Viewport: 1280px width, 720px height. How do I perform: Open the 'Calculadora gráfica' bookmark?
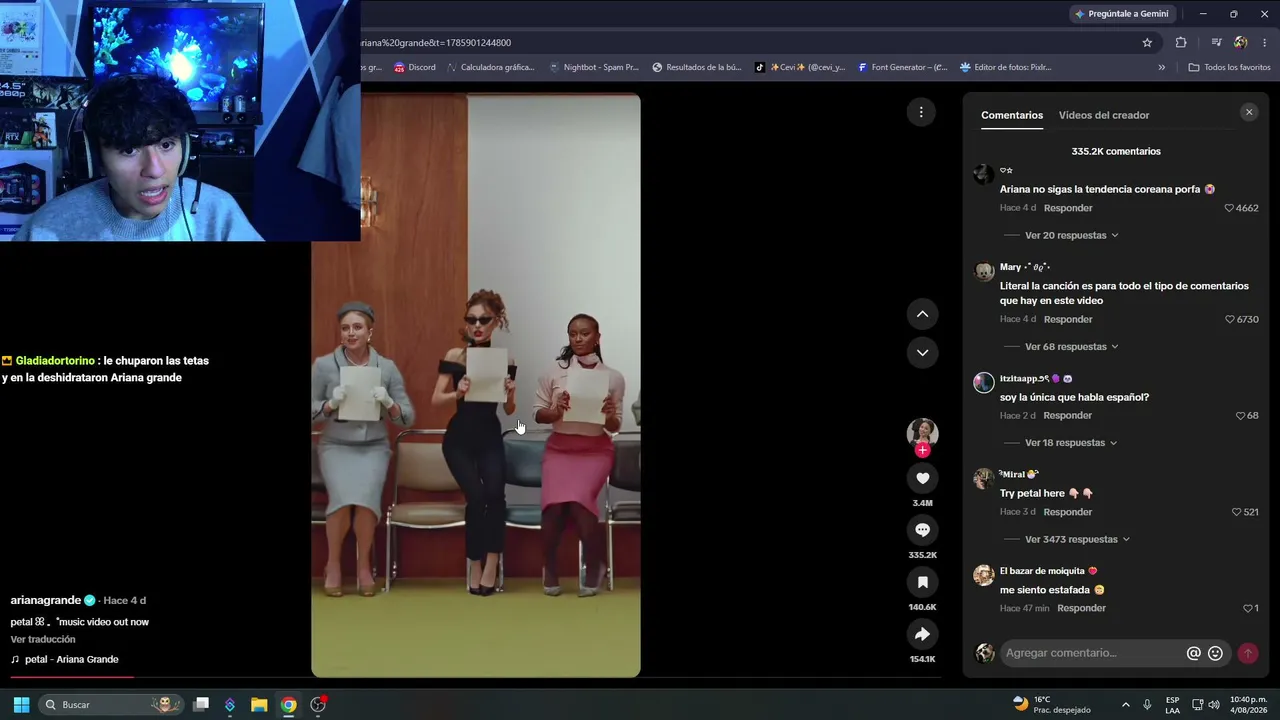click(x=491, y=67)
